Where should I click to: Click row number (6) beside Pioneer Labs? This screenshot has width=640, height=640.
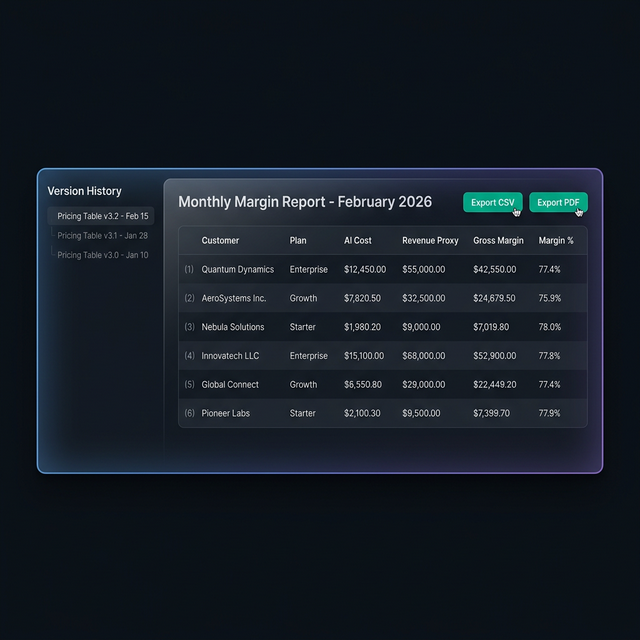tap(189, 413)
